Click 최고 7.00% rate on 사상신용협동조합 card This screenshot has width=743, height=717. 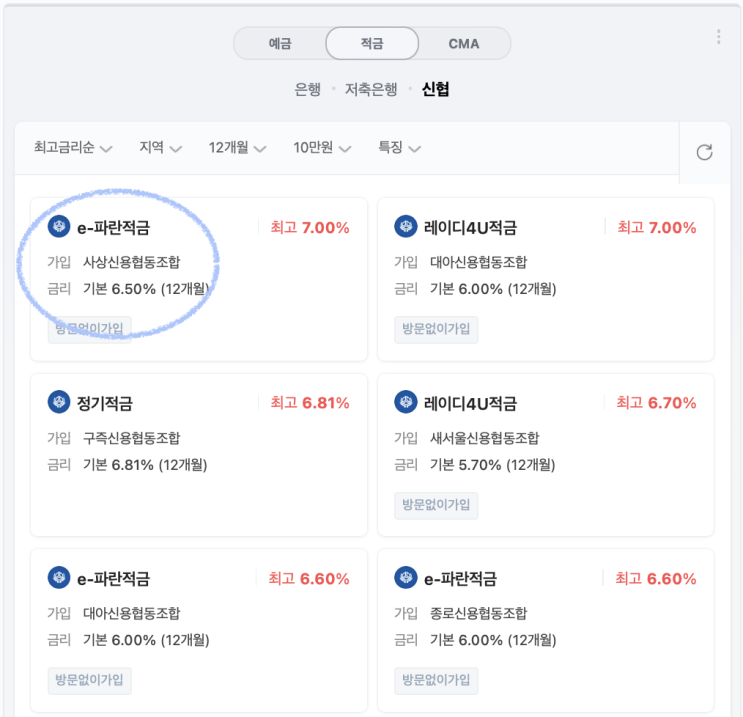click(x=310, y=228)
